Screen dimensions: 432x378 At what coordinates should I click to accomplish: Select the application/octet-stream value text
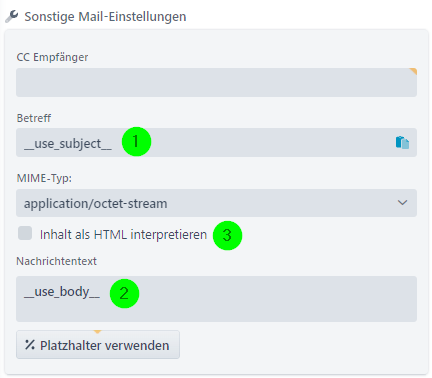pyautogui.click(x=95, y=203)
